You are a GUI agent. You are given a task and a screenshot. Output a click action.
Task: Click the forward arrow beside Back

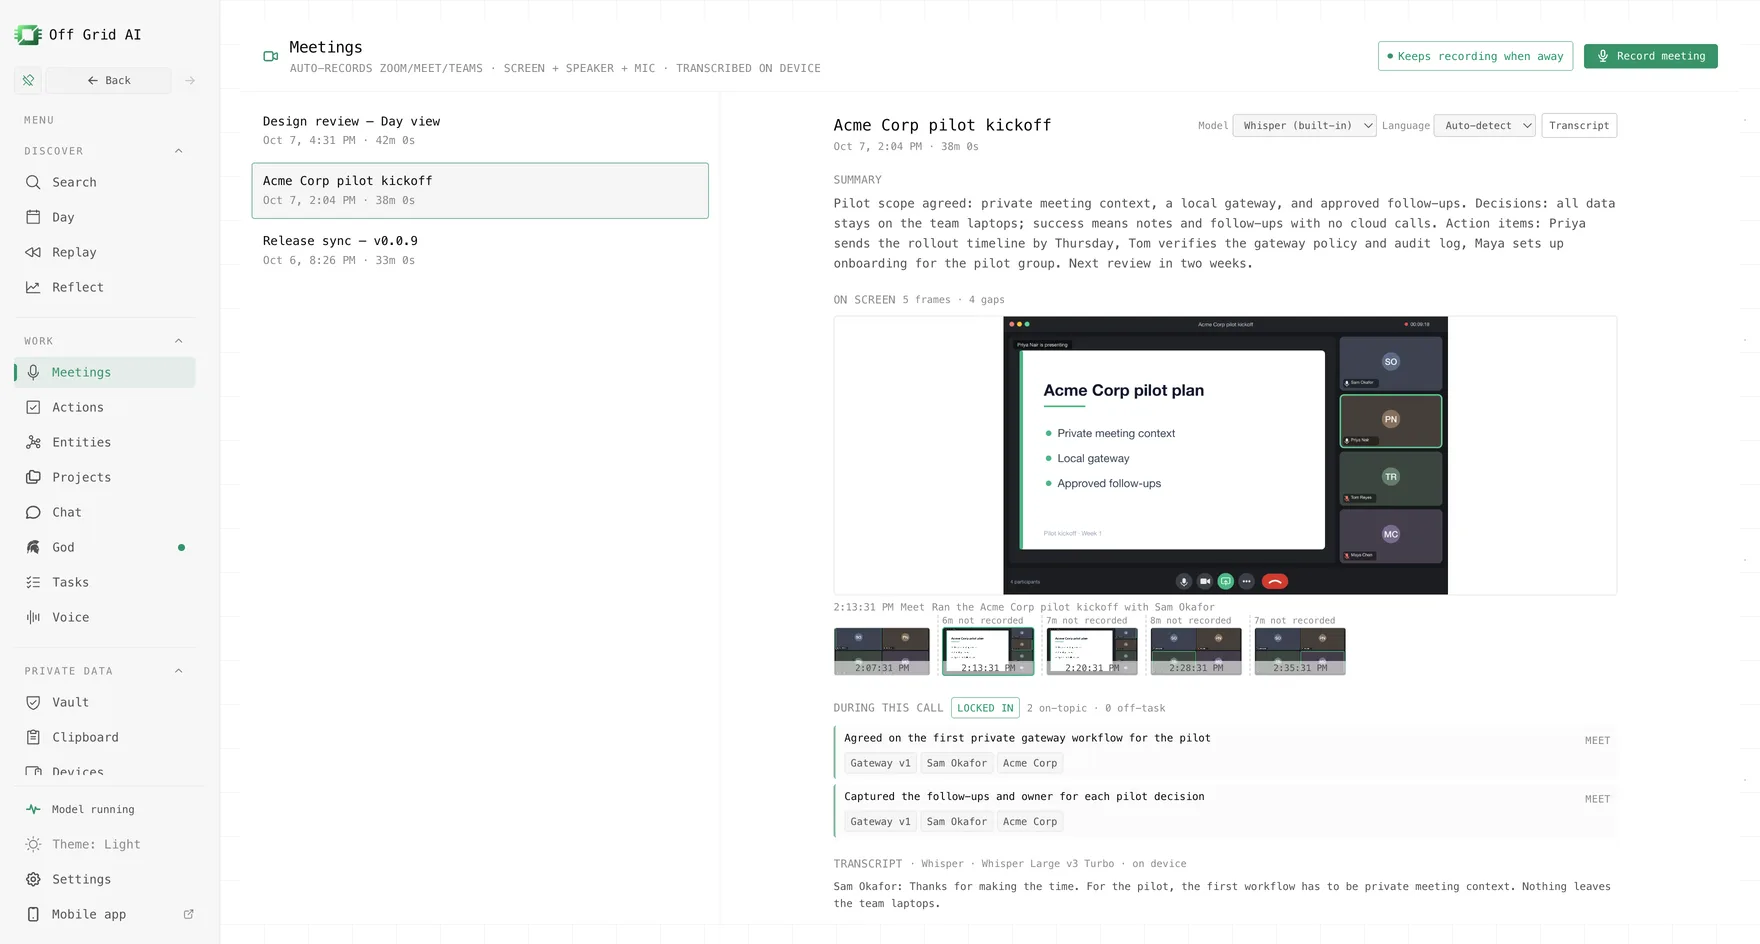[x=190, y=80]
